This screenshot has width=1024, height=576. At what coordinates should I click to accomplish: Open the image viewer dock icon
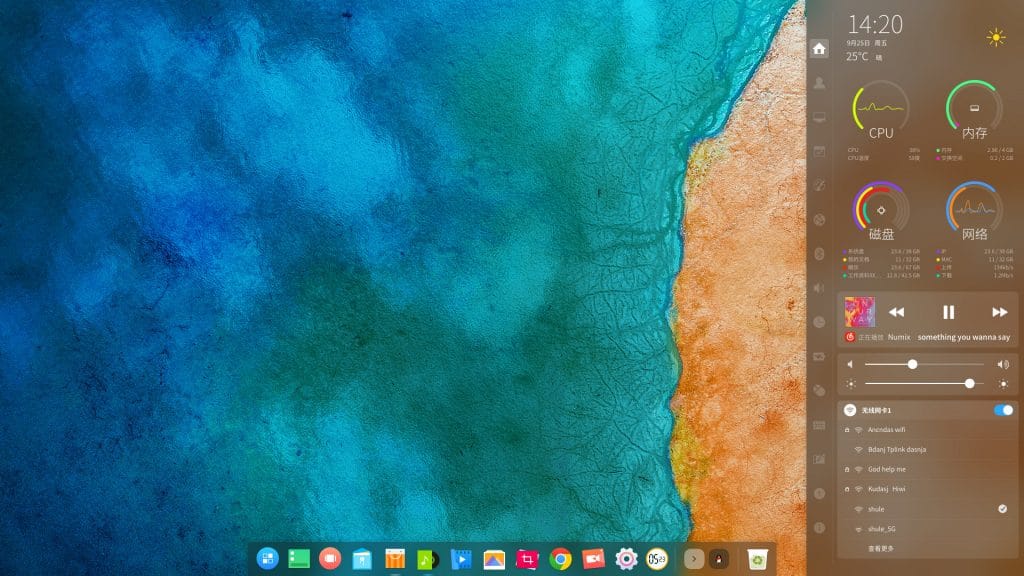coord(494,559)
